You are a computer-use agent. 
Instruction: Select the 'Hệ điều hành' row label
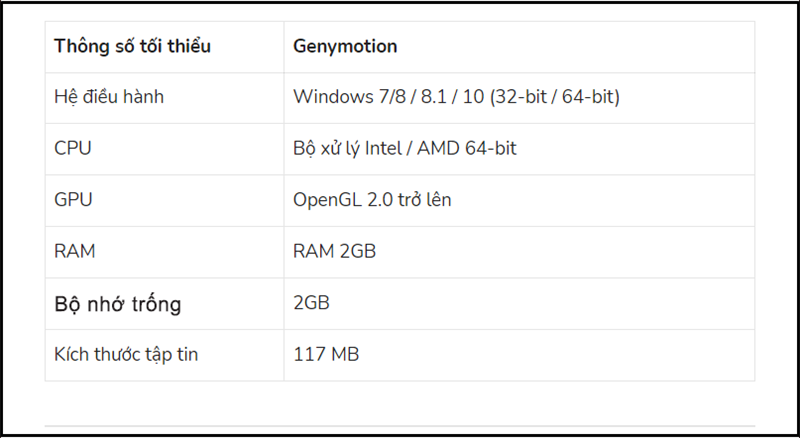[x=109, y=98]
